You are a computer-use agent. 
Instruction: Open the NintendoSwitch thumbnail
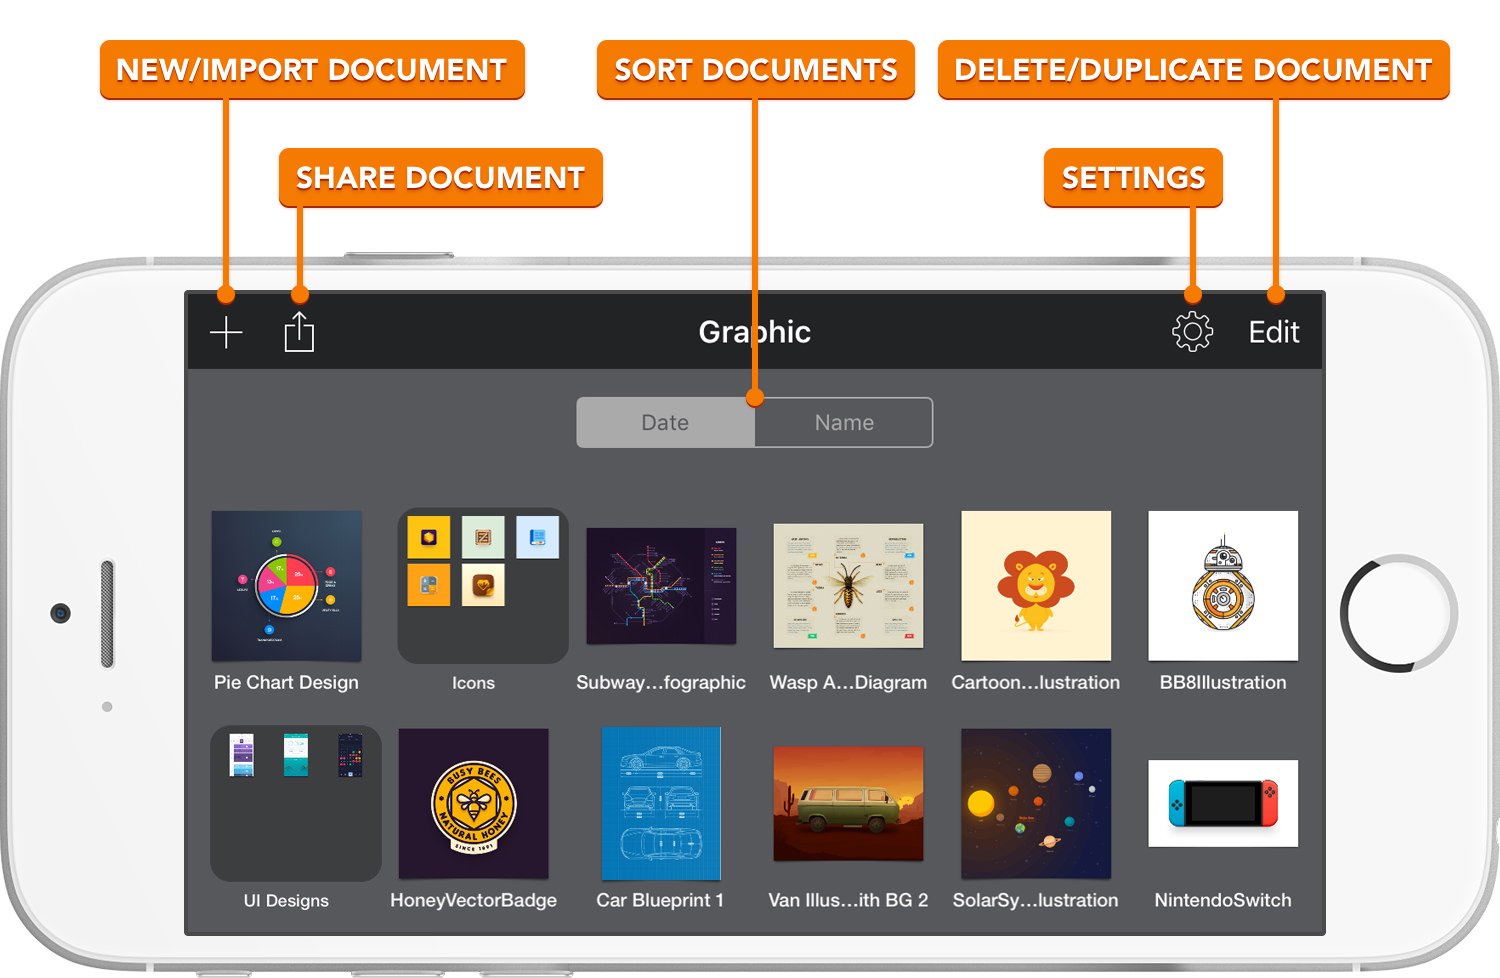pyautogui.click(x=1223, y=803)
